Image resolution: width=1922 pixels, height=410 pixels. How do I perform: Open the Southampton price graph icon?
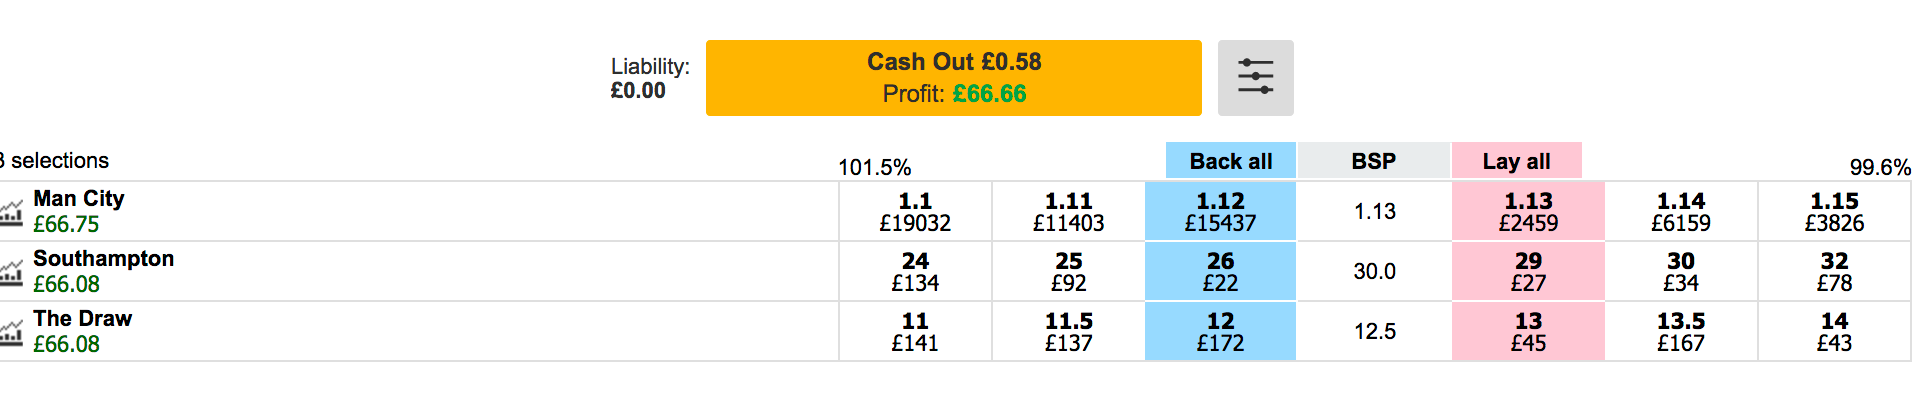[x=11, y=272]
